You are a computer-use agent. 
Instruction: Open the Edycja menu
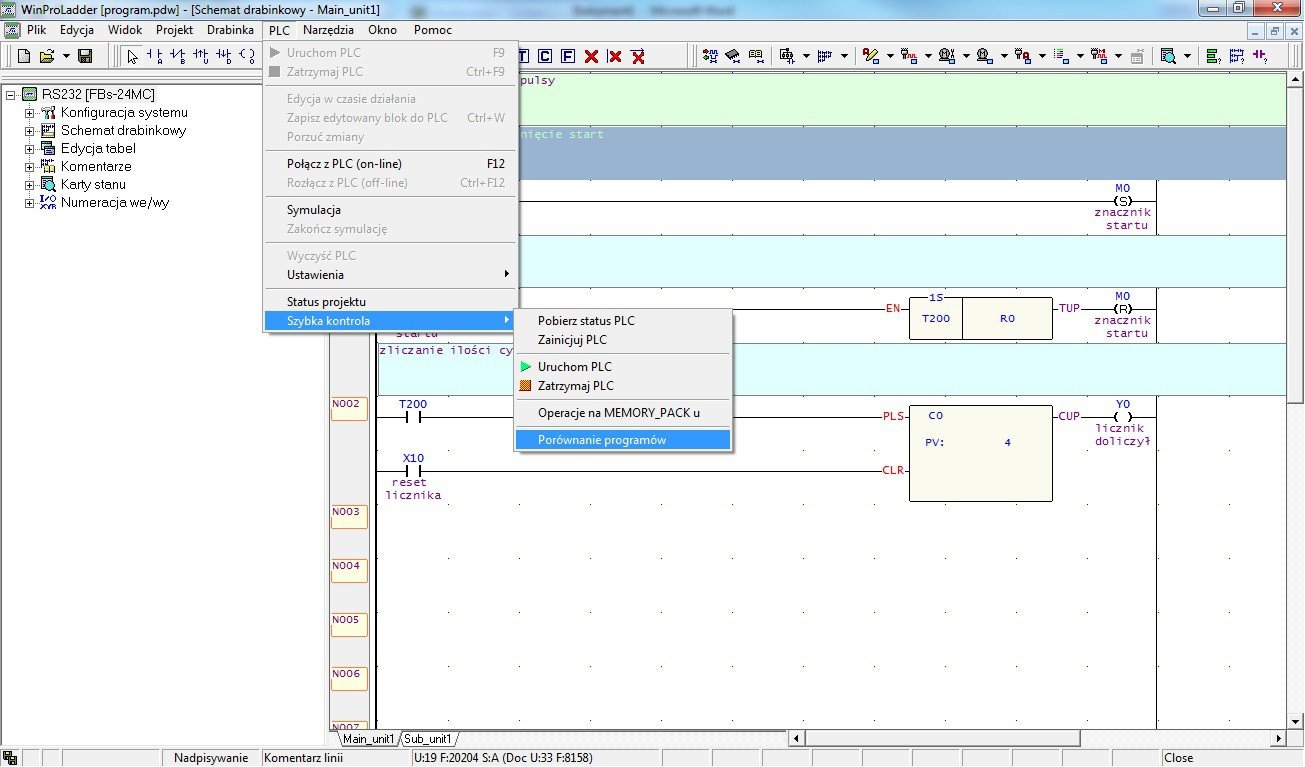click(77, 30)
